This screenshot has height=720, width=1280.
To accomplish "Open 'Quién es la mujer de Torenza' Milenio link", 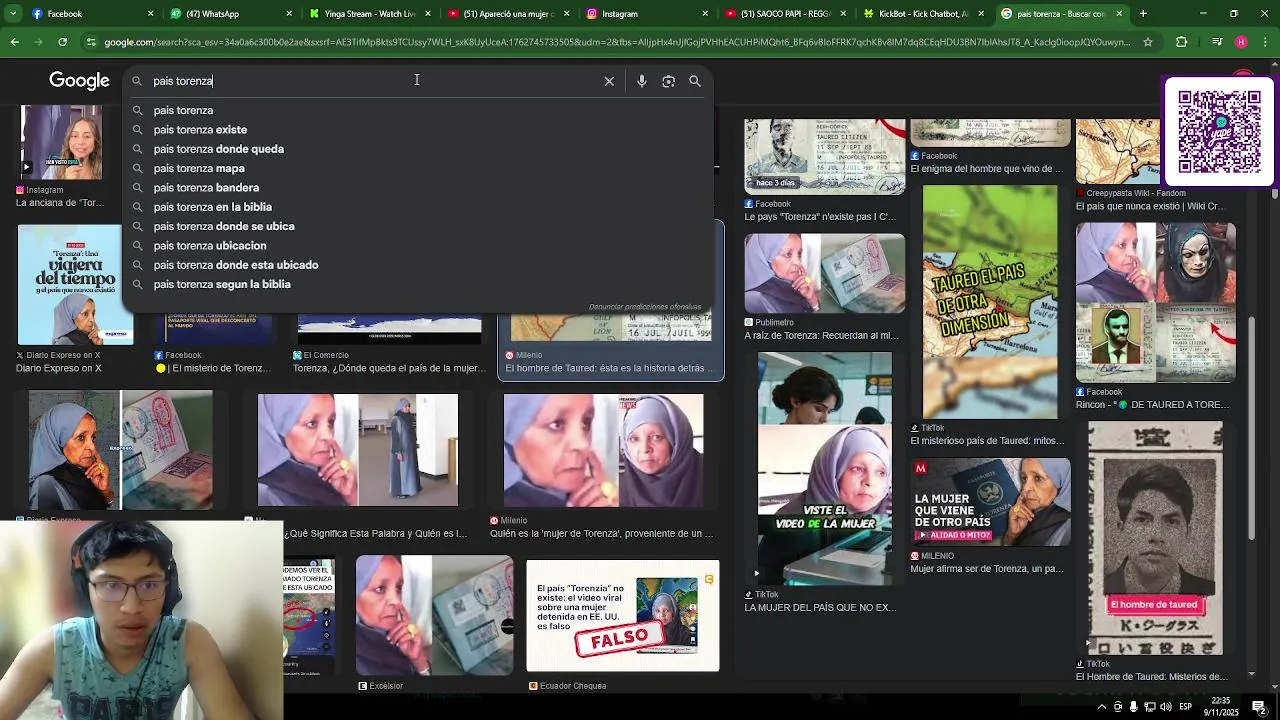I will 602,534.
